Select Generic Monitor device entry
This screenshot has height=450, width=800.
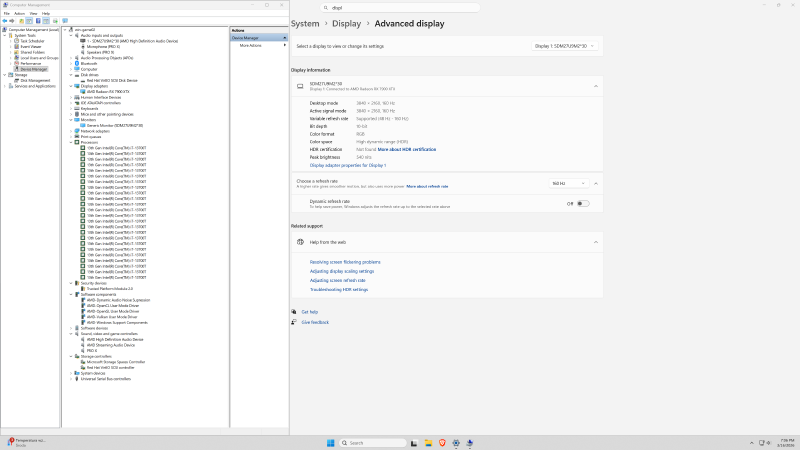pos(115,125)
